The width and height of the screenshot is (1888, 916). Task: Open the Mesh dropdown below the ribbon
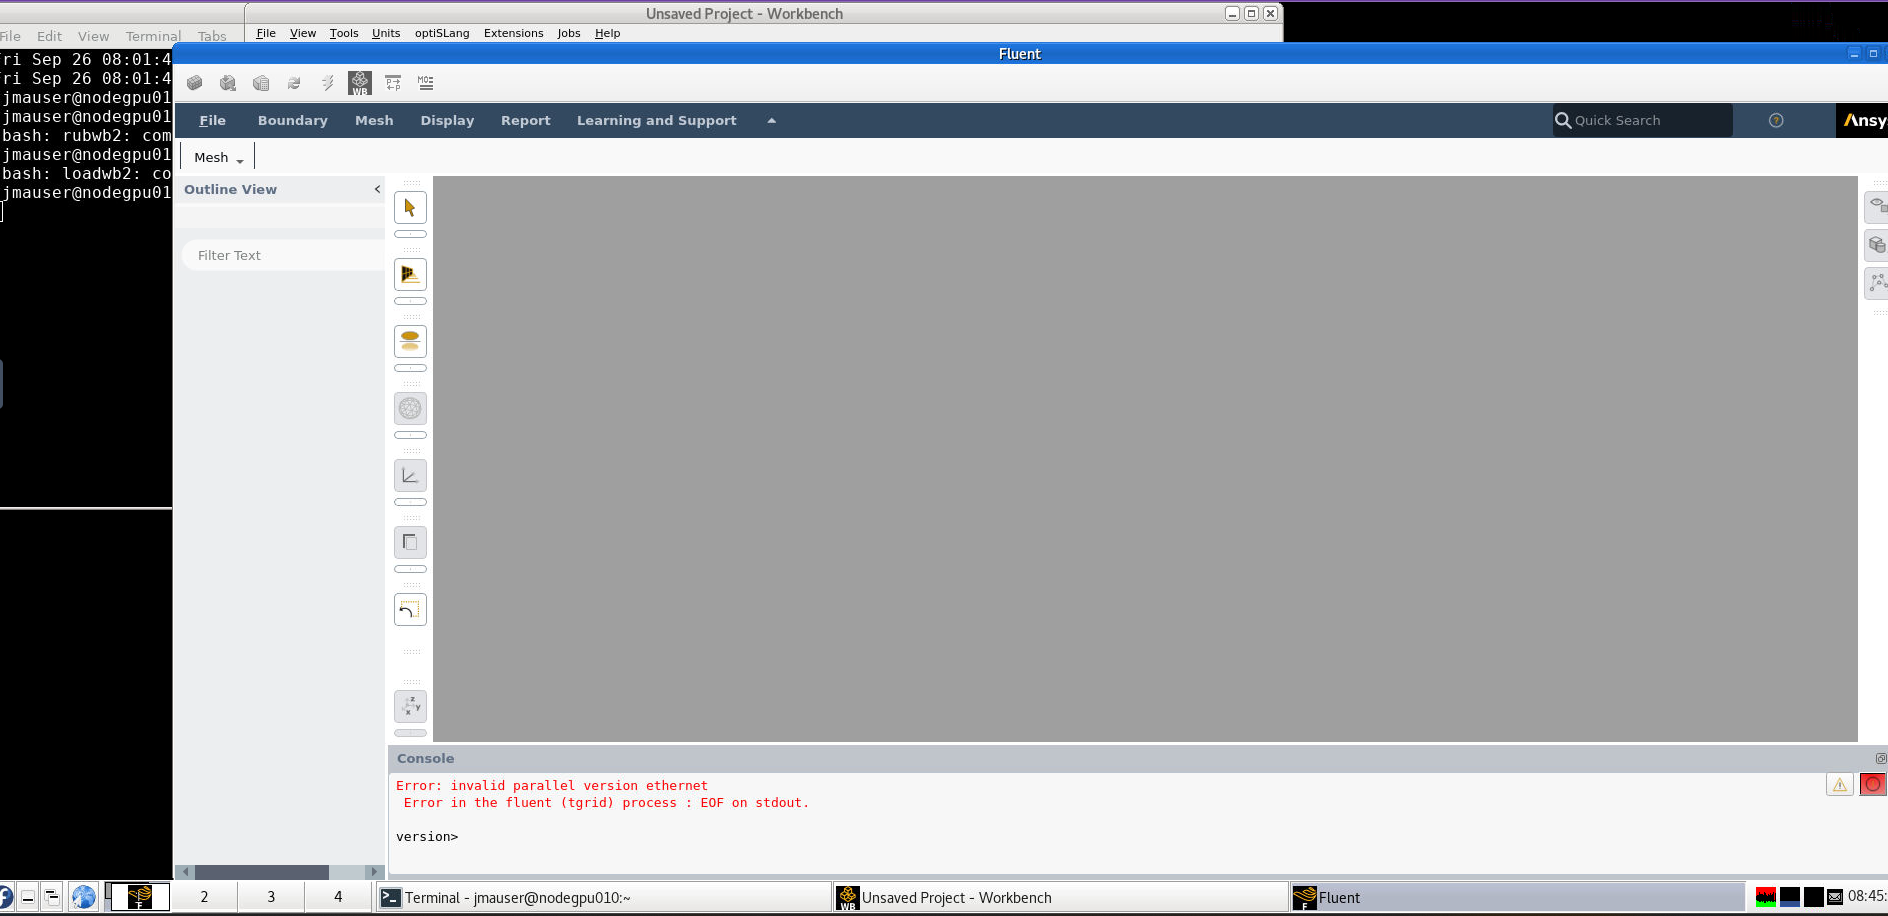pos(219,157)
